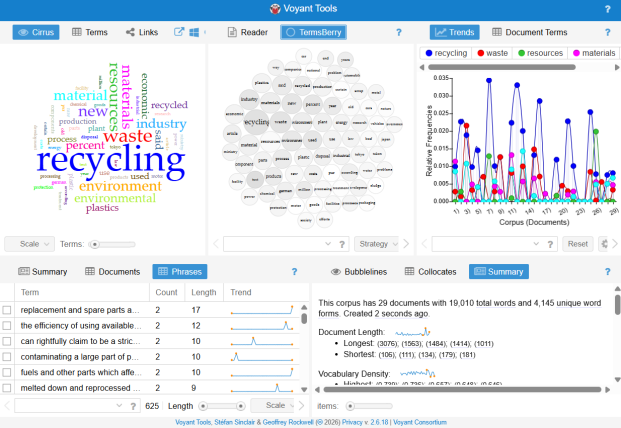Click the help icon in Phrases panel header
Viewport: 621px width, 428px height.
tap(294, 271)
